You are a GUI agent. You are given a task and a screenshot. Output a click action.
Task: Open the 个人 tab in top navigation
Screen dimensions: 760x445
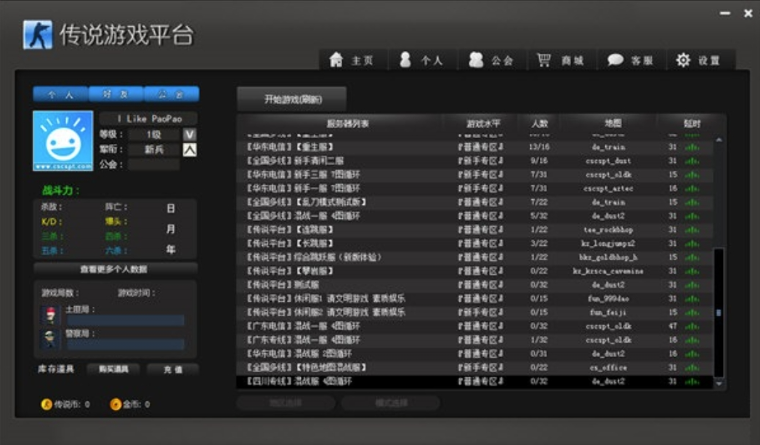pyautogui.click(x=422, y=60)
